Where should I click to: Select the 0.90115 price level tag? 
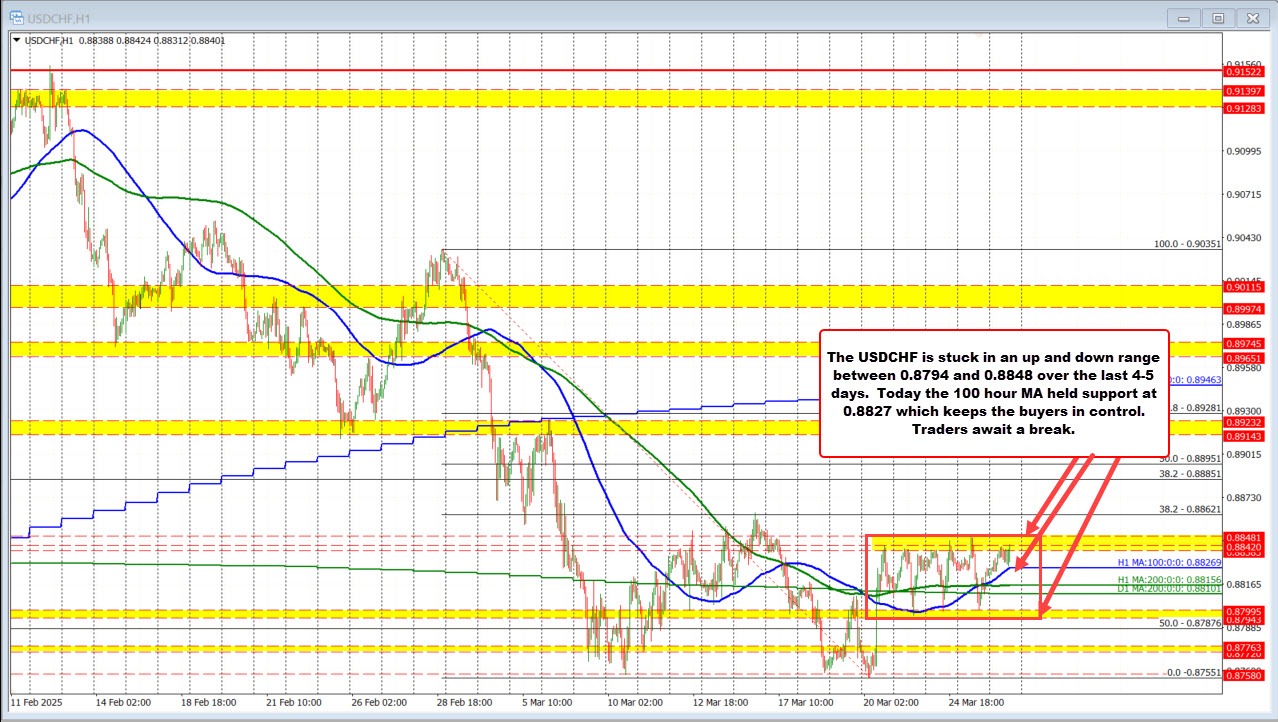pos(1245,287)
